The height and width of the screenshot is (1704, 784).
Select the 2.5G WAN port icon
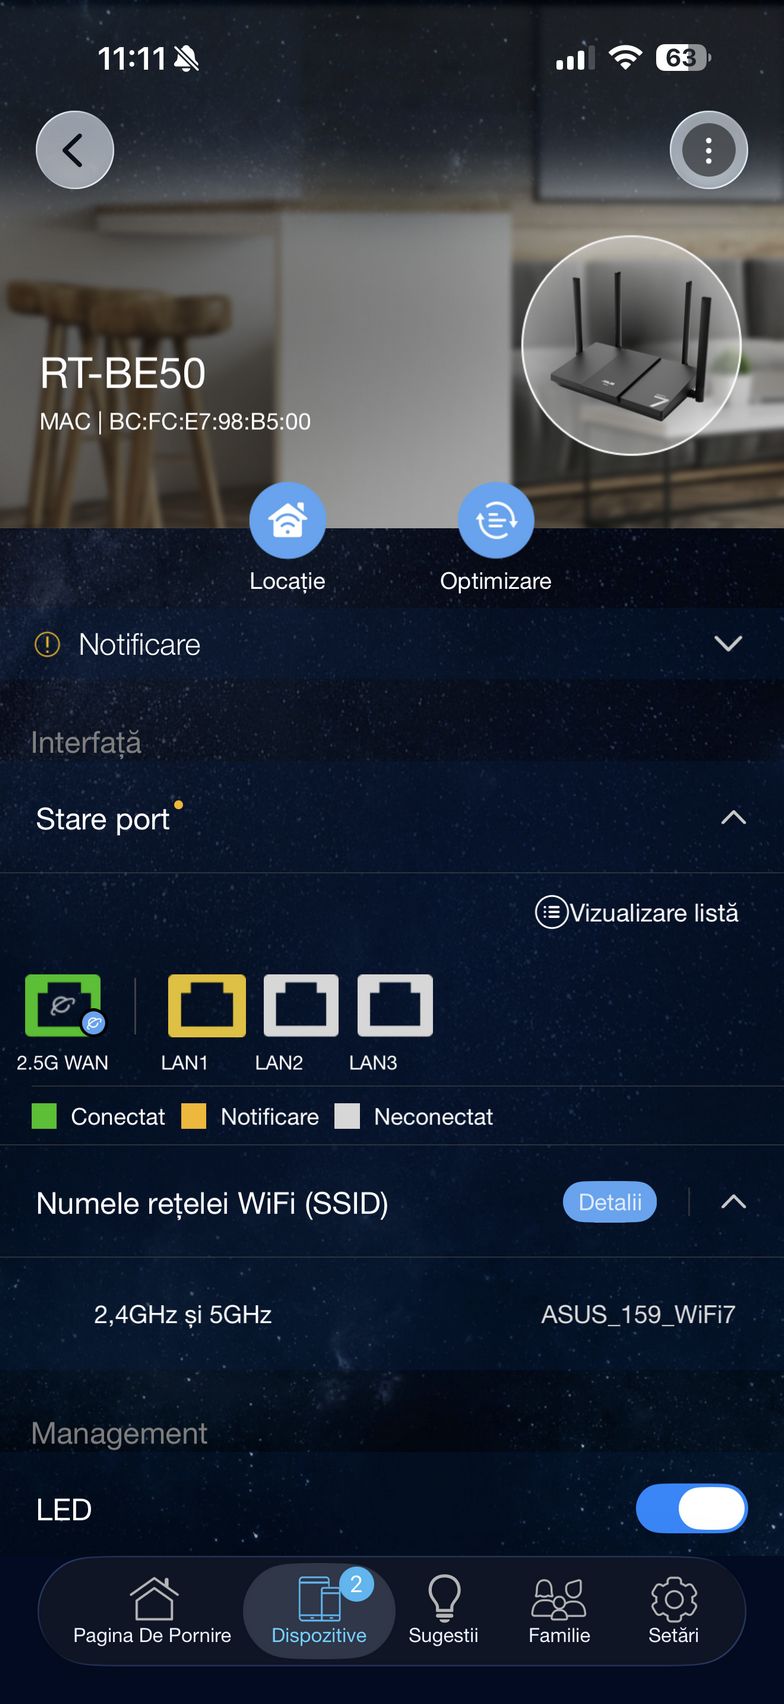(64, 1005)
